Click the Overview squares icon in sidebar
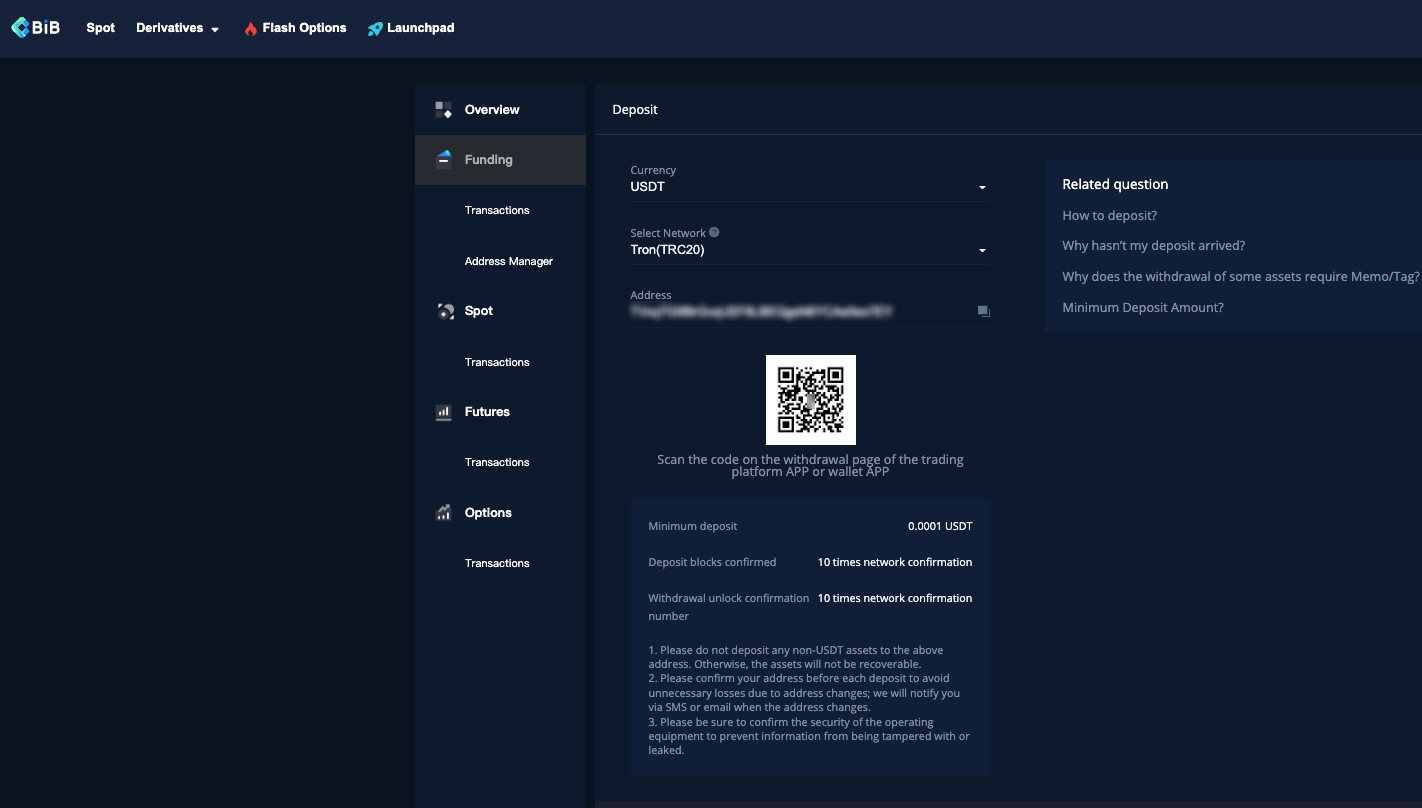Viewport: 1422px width, 808px height. coord(444,110)
